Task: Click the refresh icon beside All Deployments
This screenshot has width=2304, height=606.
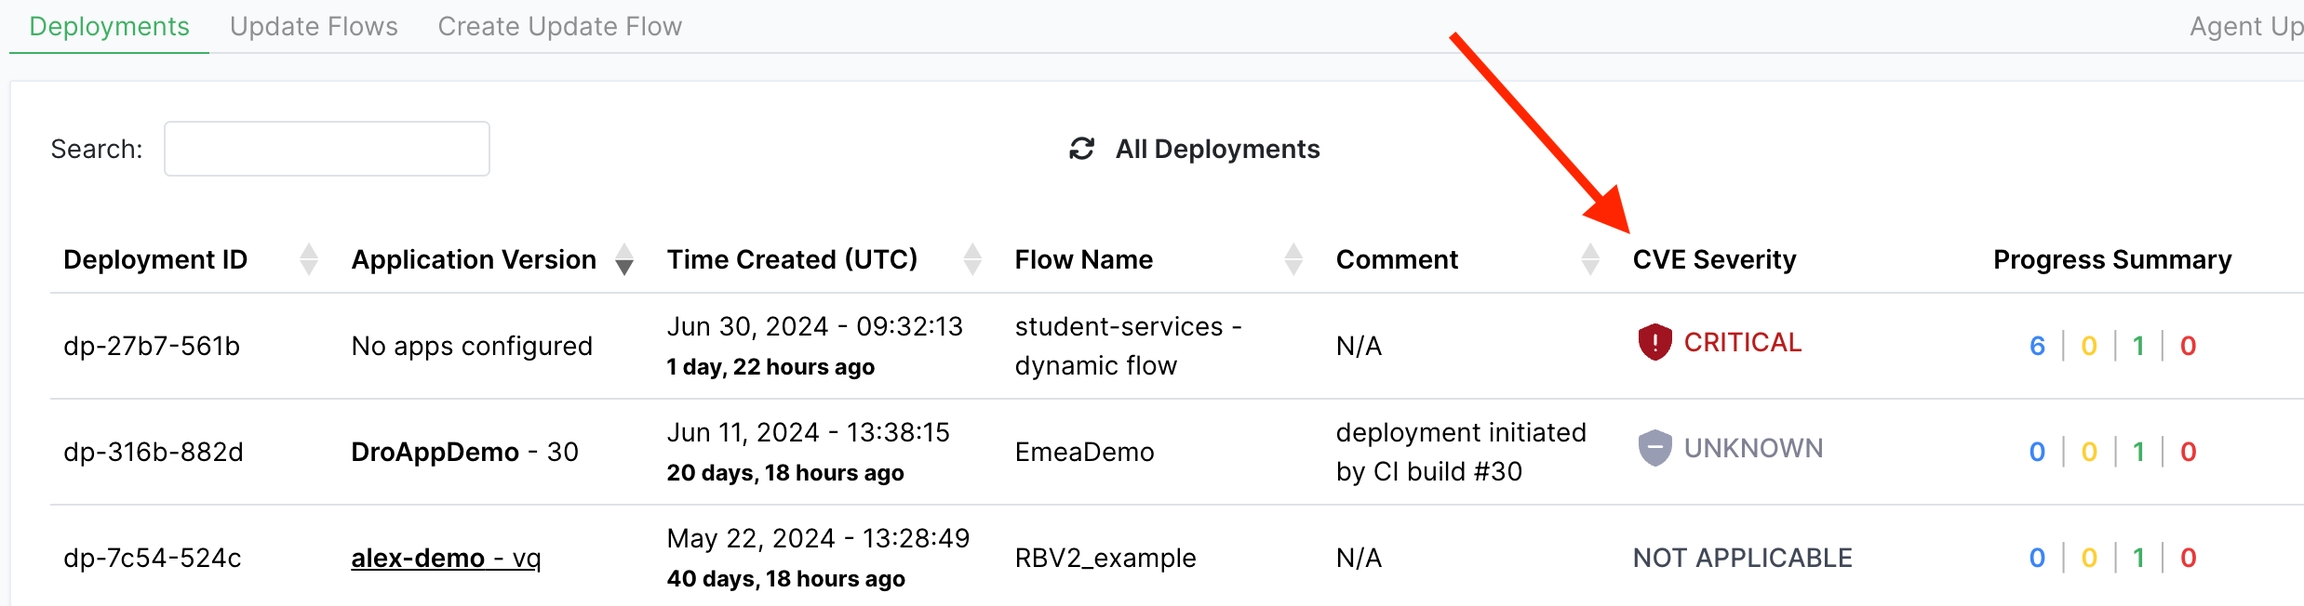Action: coord(1081,149)
